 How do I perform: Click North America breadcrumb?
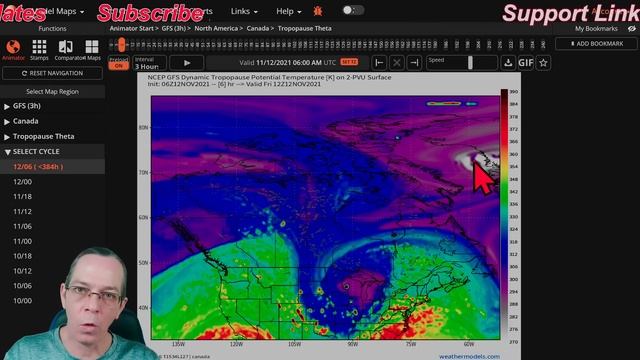[x=216, y=29]
